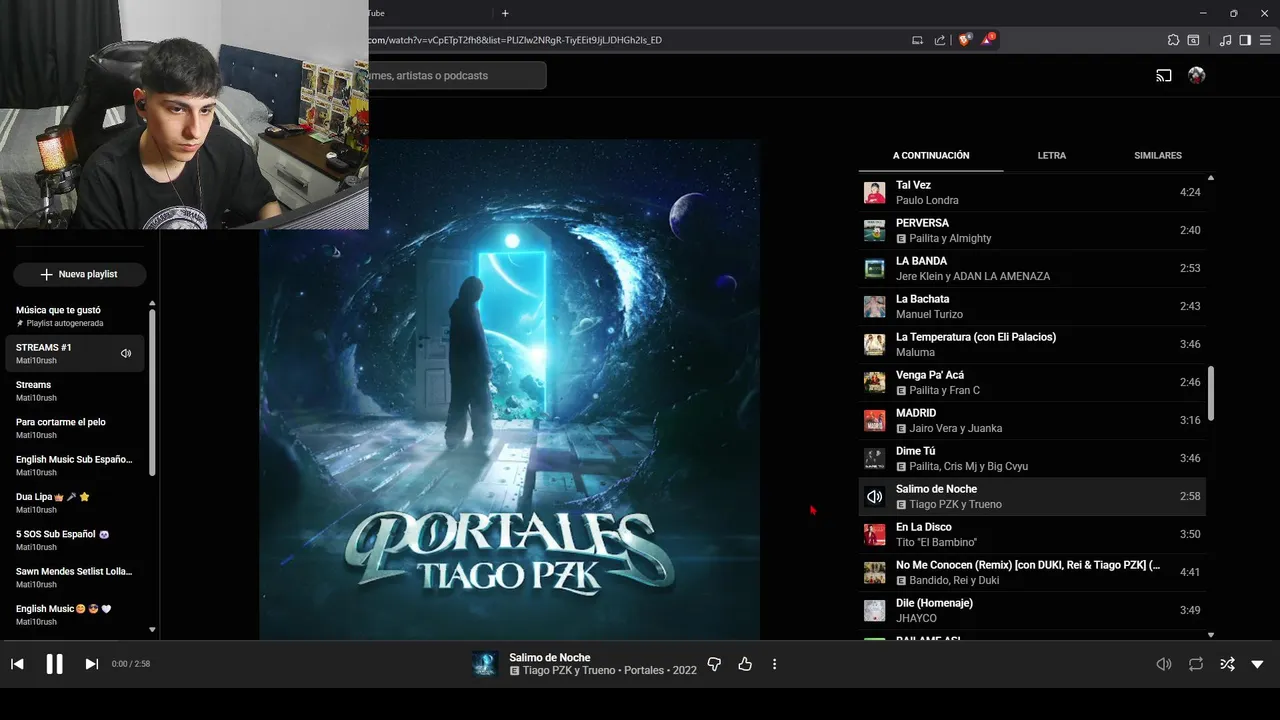Click the queue scrollbar down arrow
Image resolution: width=1280 pixels, height=720 pixels.
point(1211,635)
